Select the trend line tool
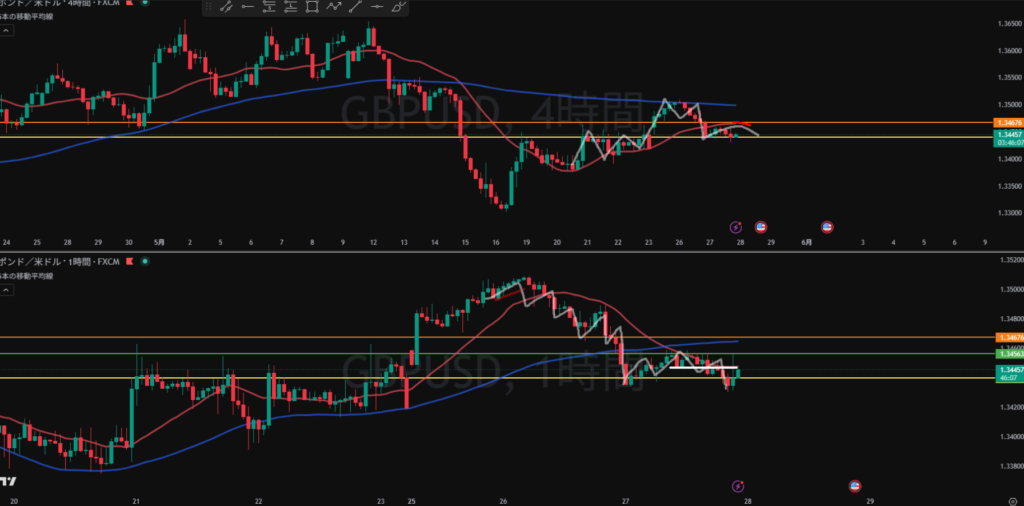The width and height of the screenshot is (1024, 506). (x=355, y=7)
